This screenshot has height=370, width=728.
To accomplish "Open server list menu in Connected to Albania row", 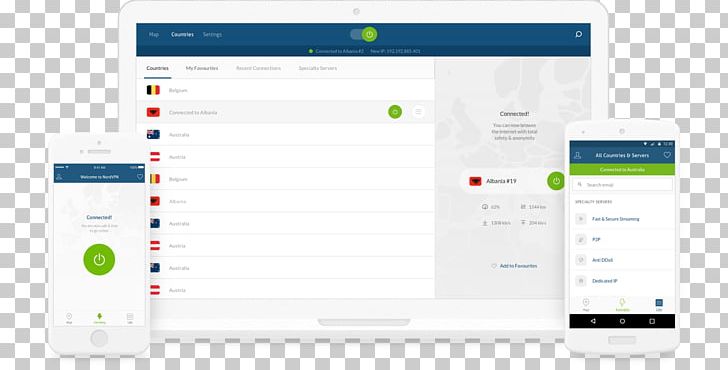I will click(418, 112).
